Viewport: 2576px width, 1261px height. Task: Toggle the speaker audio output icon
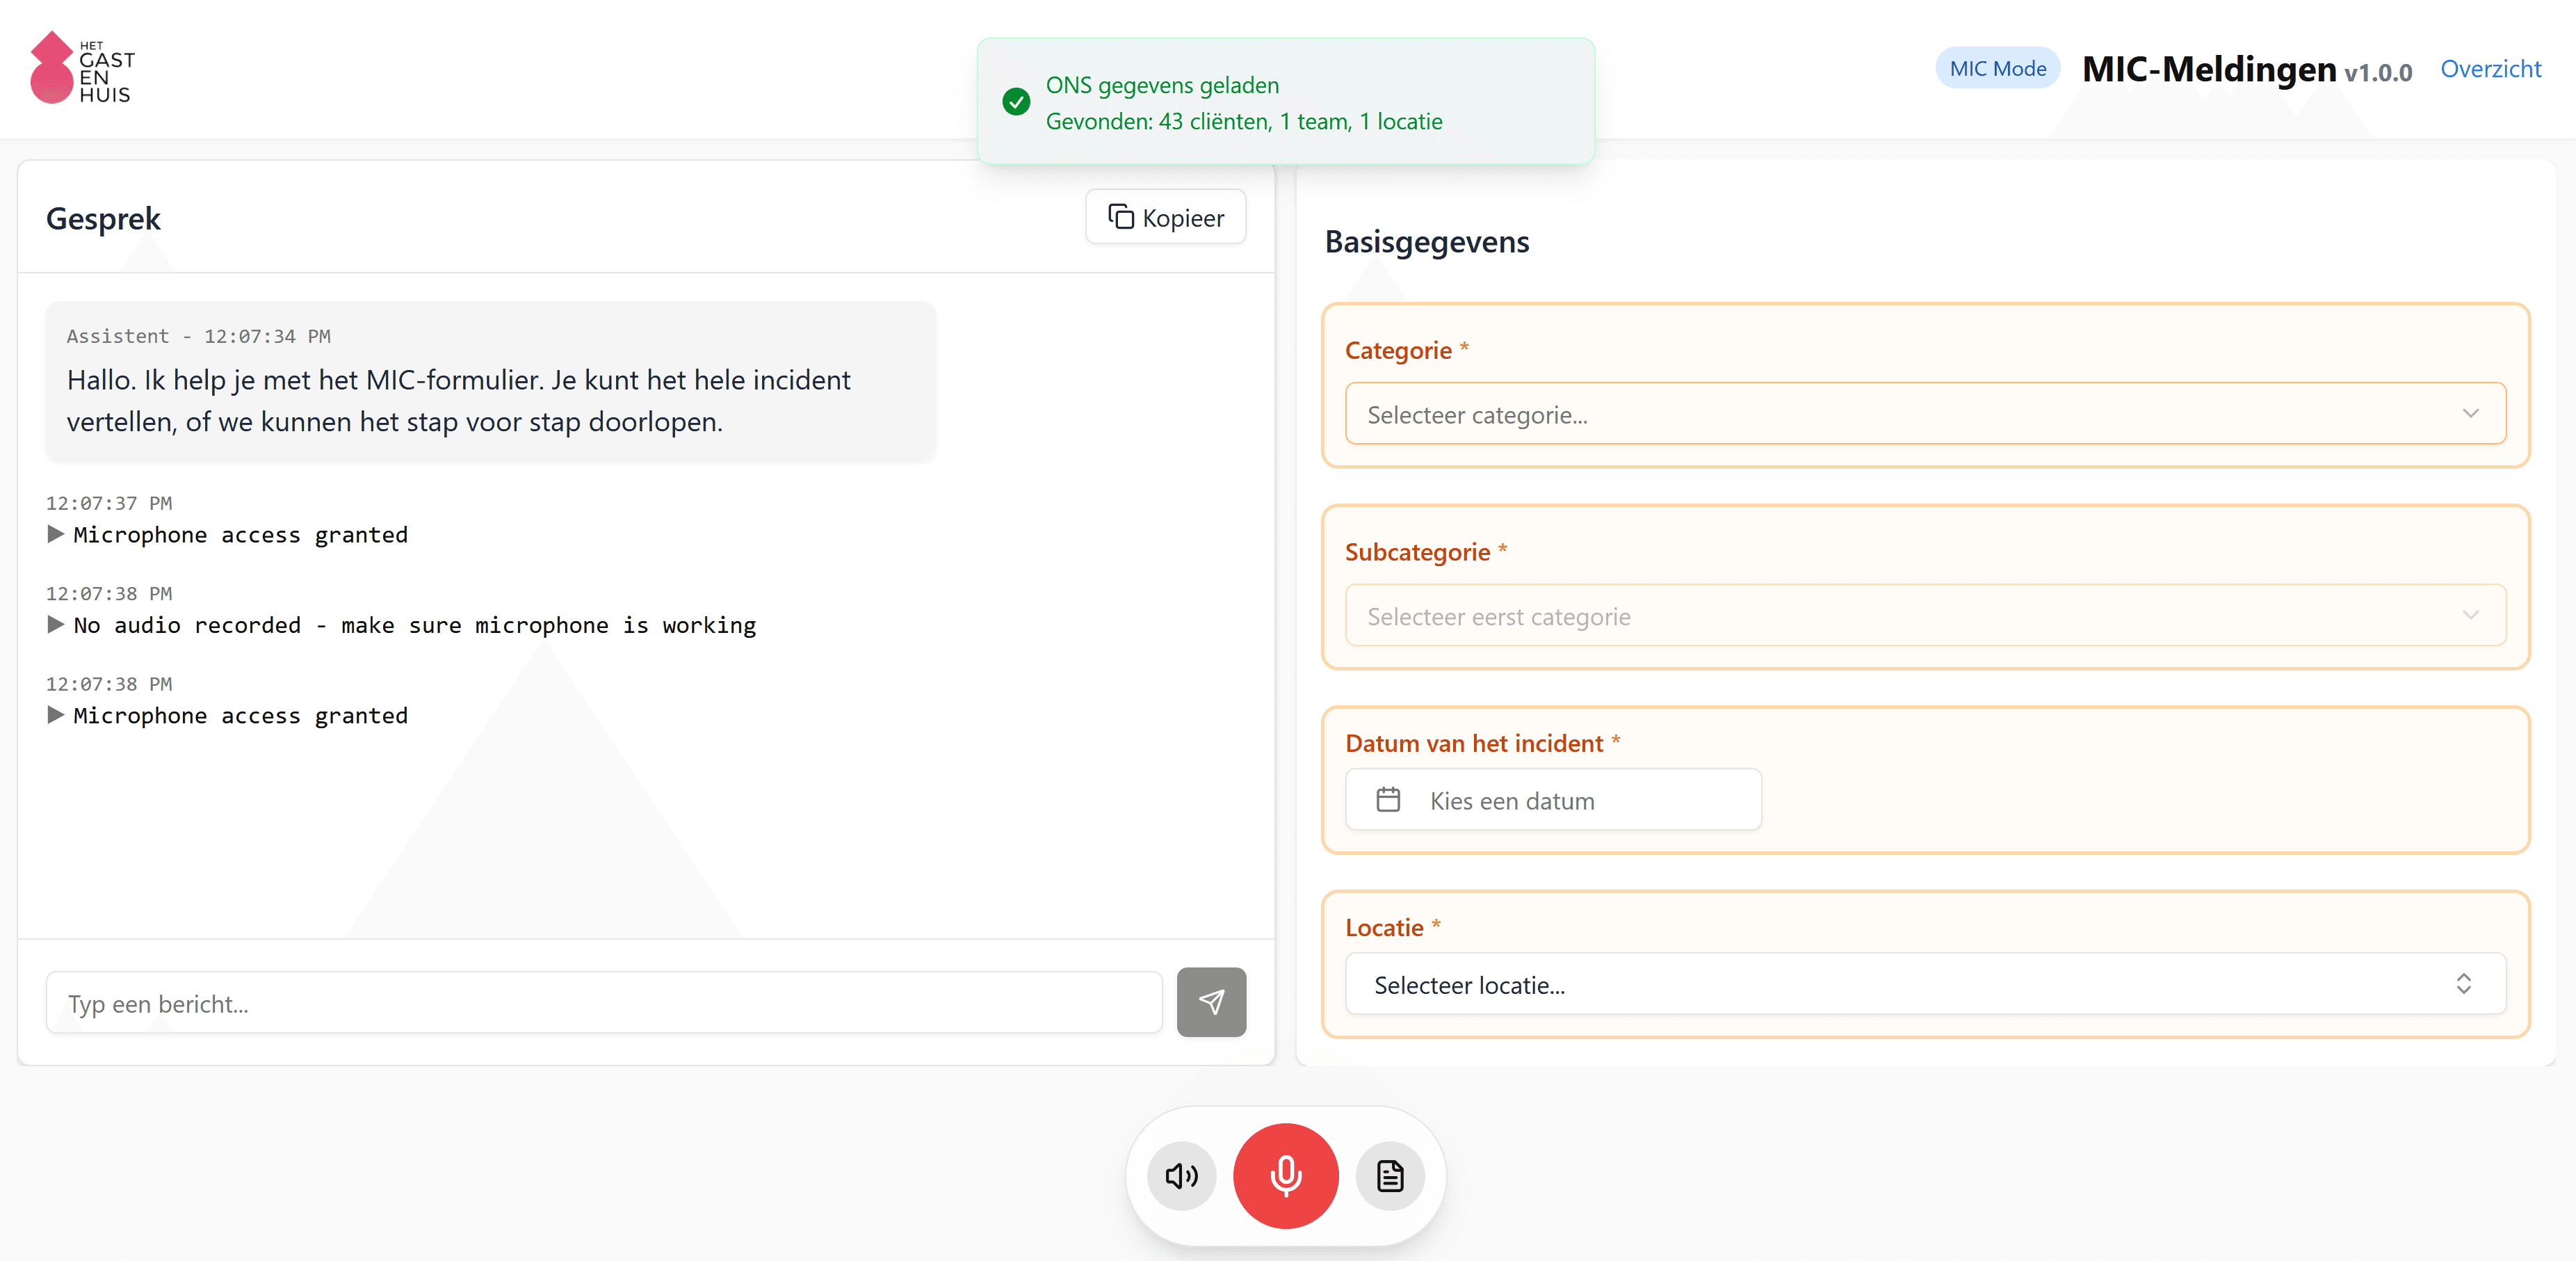[1181, 1175]
